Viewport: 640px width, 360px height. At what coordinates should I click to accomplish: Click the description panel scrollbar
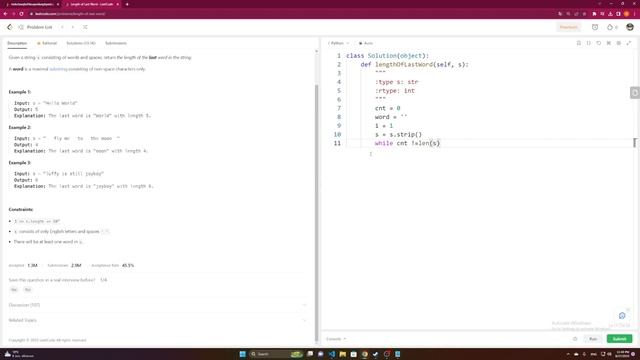[x=316, y=212]
